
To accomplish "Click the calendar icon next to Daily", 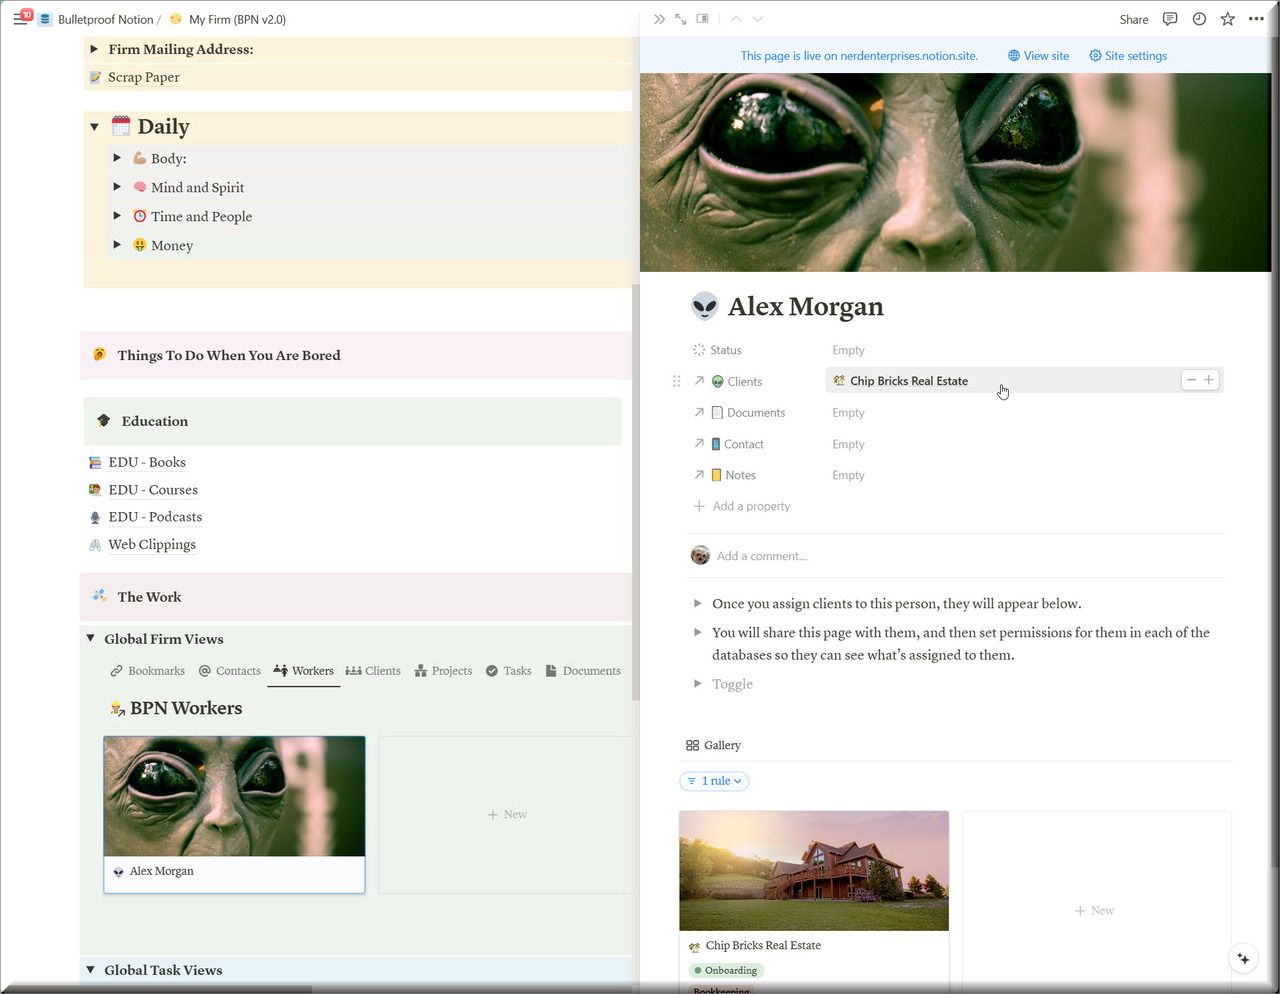I will coord(121,126).
